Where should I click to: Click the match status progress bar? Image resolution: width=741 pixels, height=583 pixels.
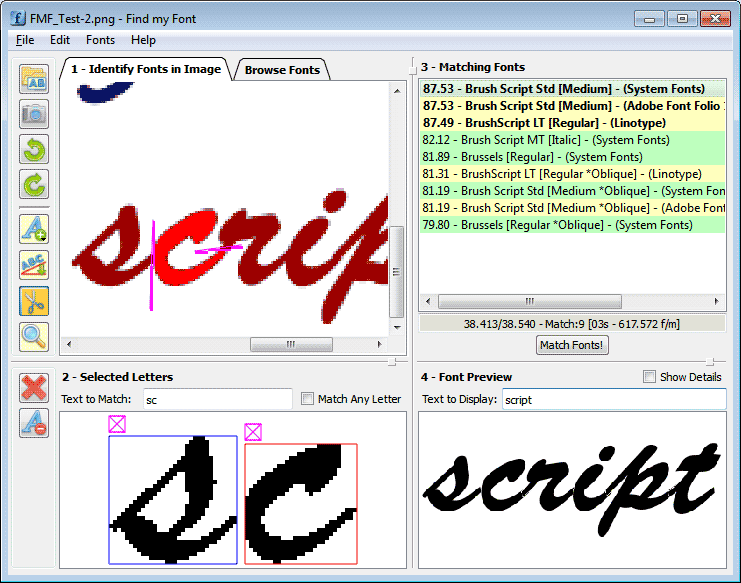coord(572,324)
